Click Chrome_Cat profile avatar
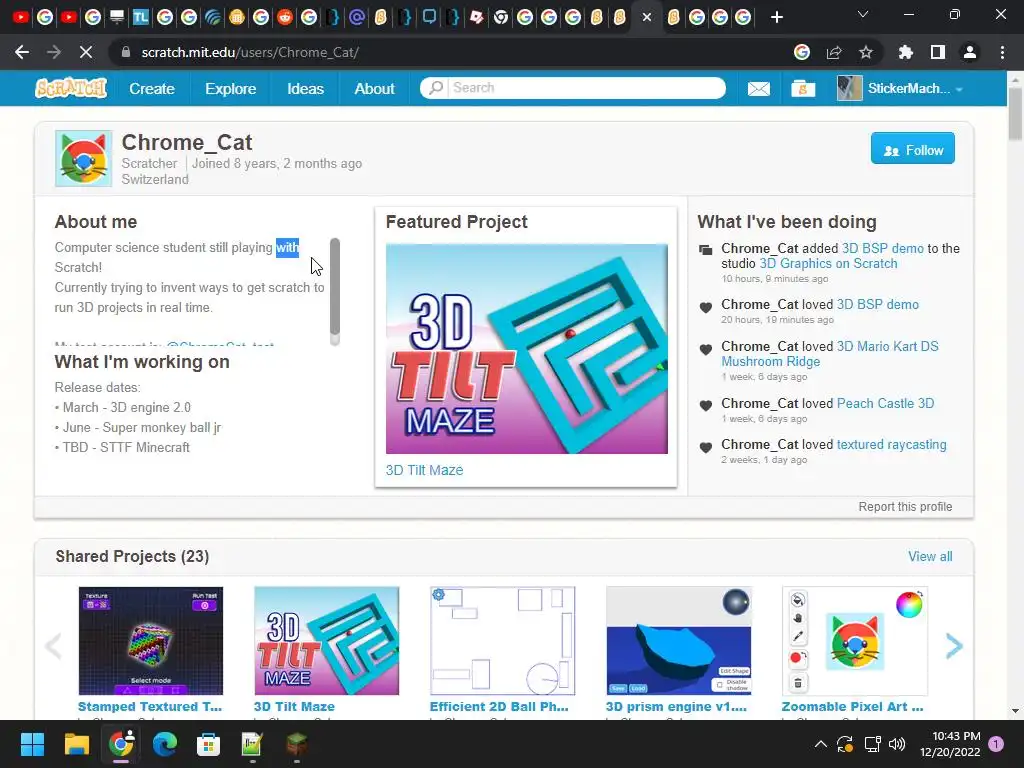The width and height of the screenshot is (1024, 768). 84,159
